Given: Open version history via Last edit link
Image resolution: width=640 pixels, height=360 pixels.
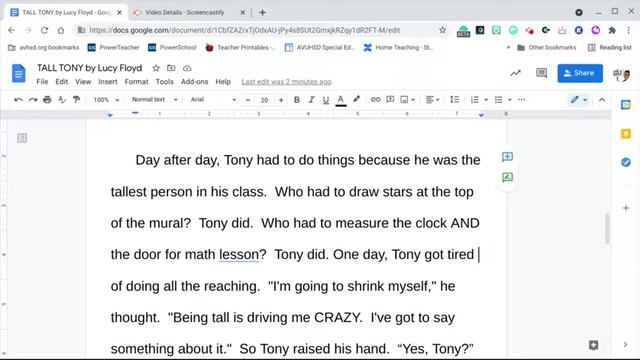Looking at the screenshot, I should click(286, 82).
